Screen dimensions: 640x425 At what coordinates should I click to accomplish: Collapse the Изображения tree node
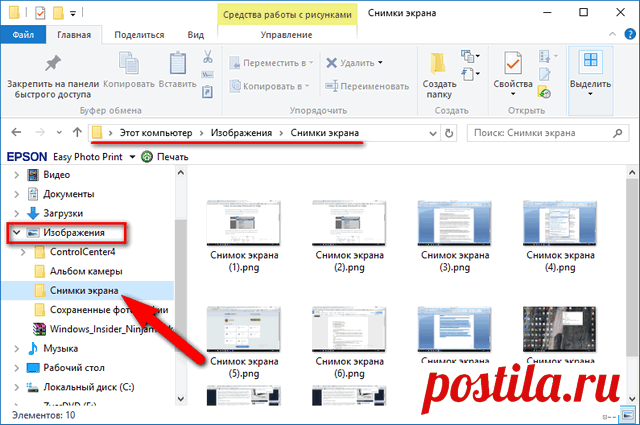(16, 233)
